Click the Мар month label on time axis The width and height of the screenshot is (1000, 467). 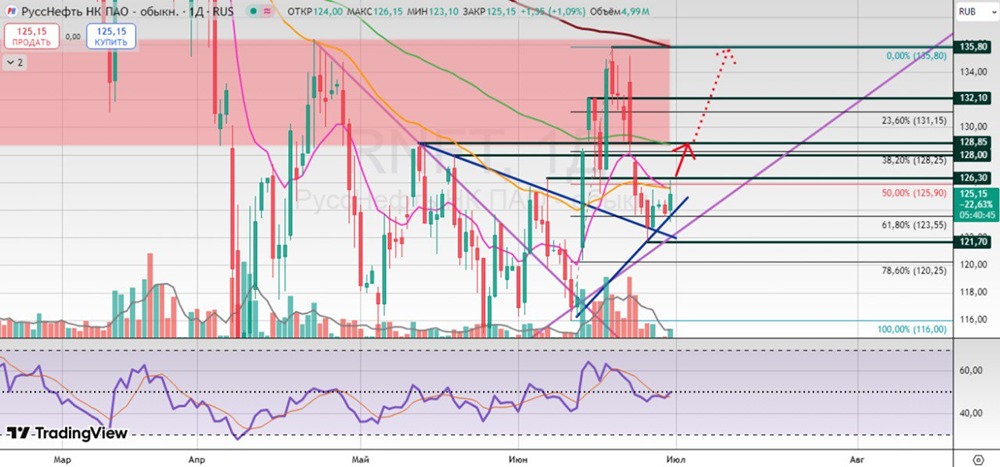(62, 459)
